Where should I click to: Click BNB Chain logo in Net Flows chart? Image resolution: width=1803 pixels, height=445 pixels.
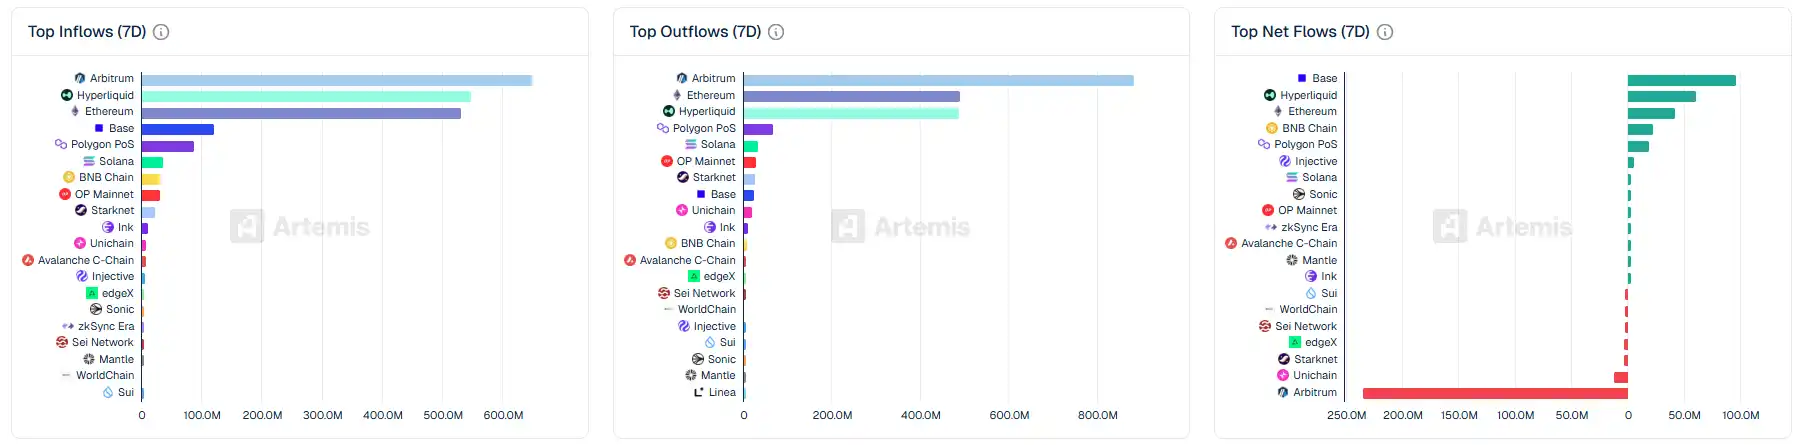point(1272,128)
